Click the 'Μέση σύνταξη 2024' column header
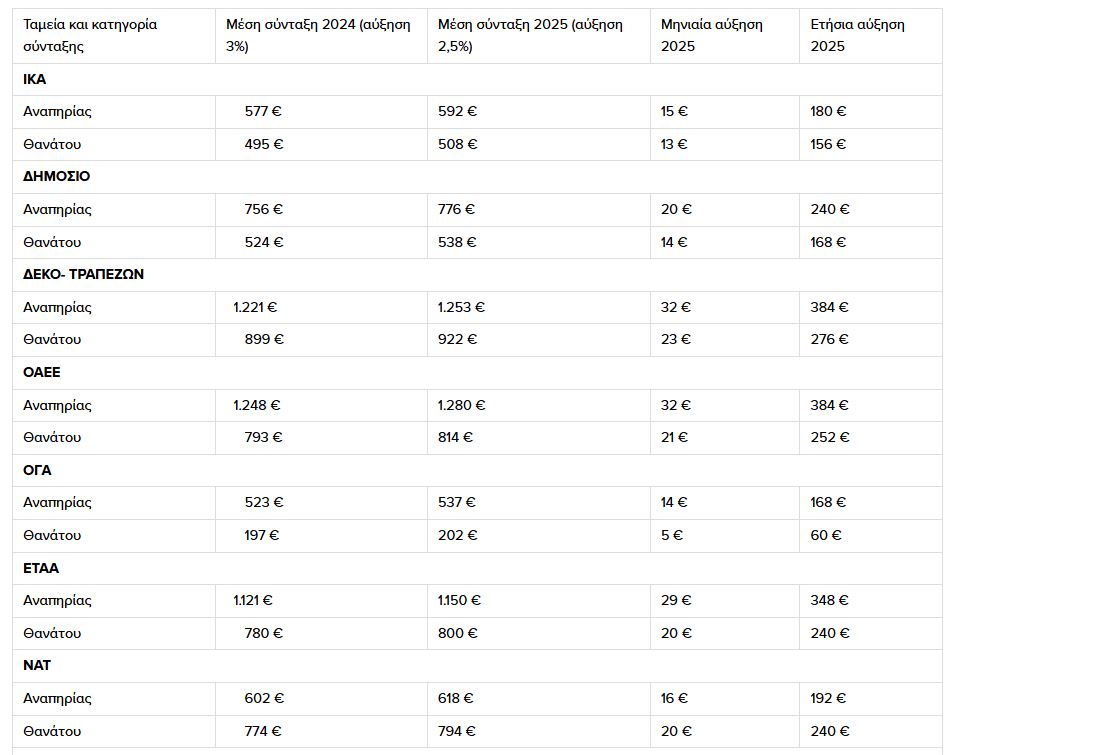Viewport: 1106px width, 755px height. pos(322,36)
